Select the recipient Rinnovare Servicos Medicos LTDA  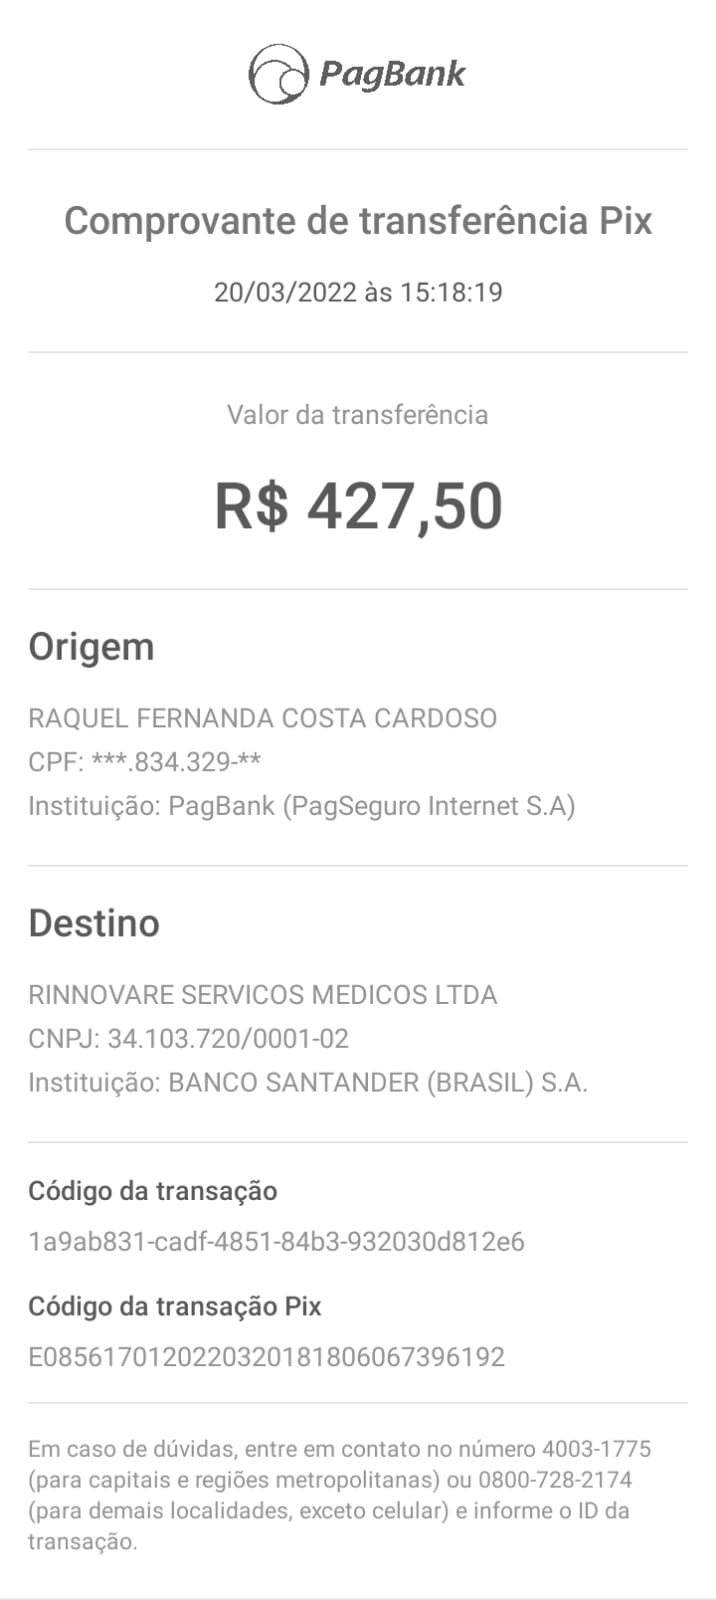[x=262, y=995]
